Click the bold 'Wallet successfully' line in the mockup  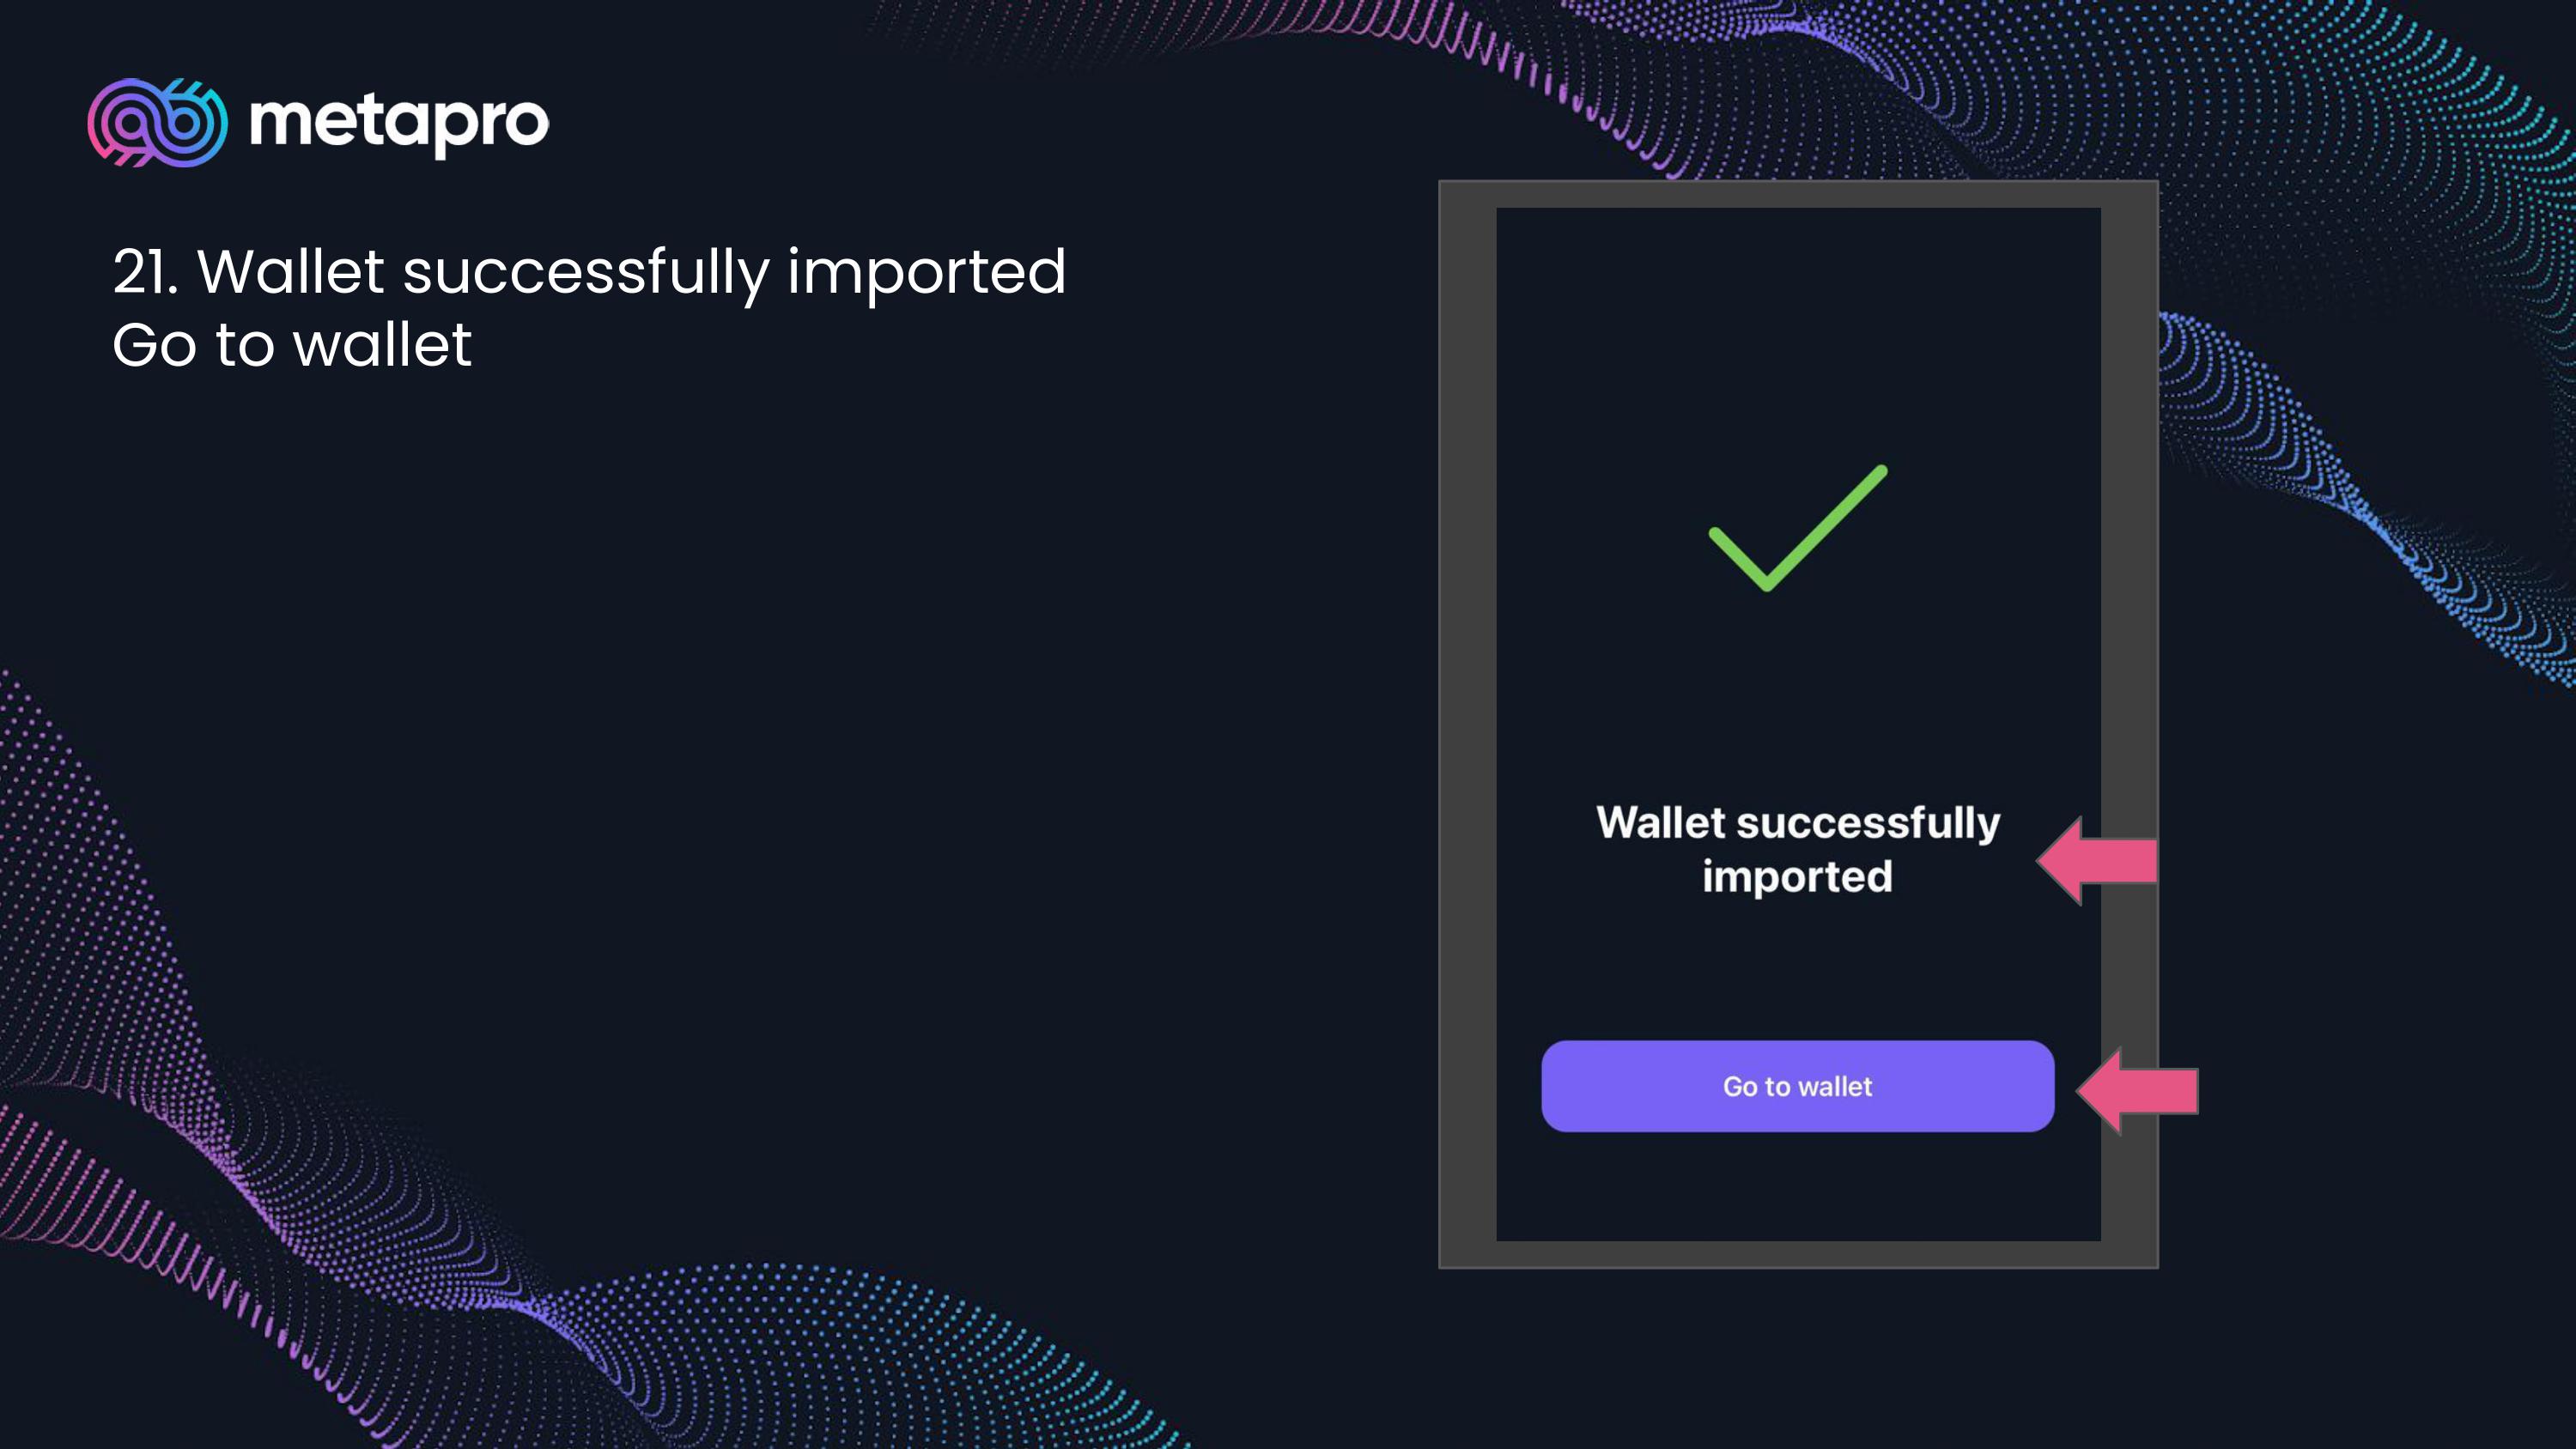click(x=1797, y=823)
